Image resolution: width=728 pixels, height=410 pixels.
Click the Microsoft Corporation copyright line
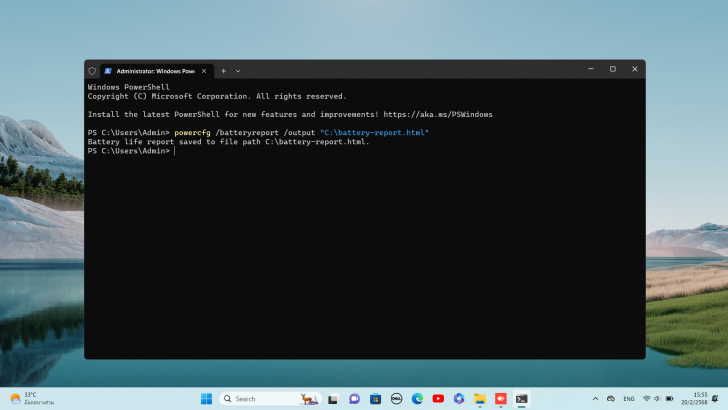tap(217, 96)
